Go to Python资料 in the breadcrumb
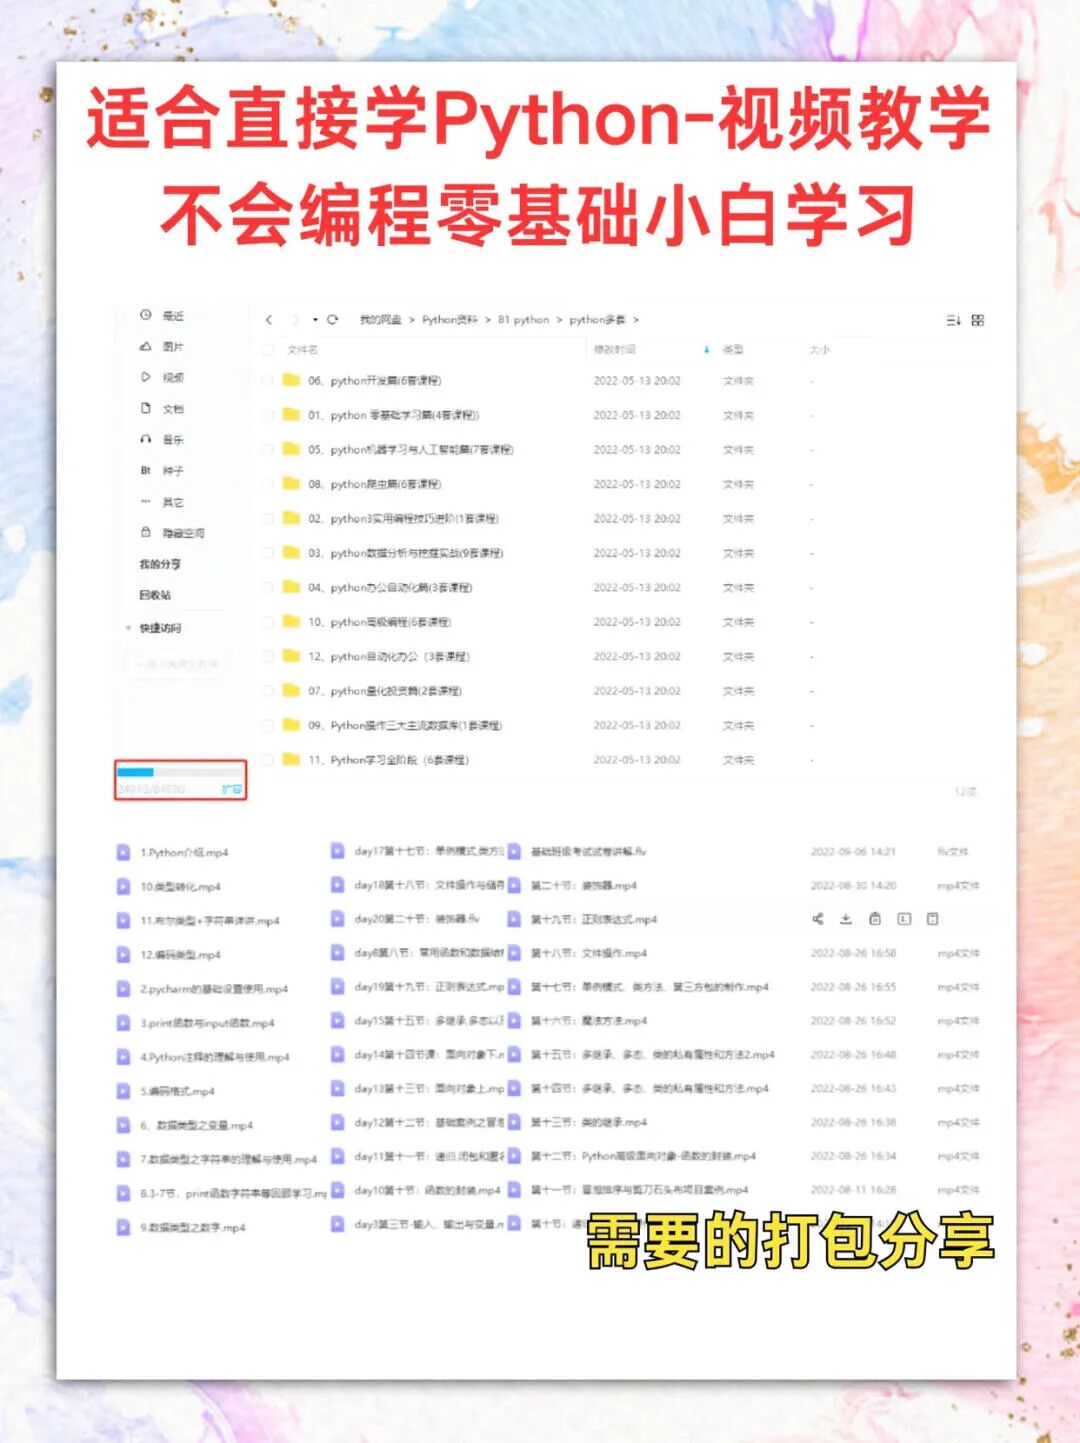The width and height of the screenshot is (1080, 1443). pyautogui.click(x=450, y=320)
